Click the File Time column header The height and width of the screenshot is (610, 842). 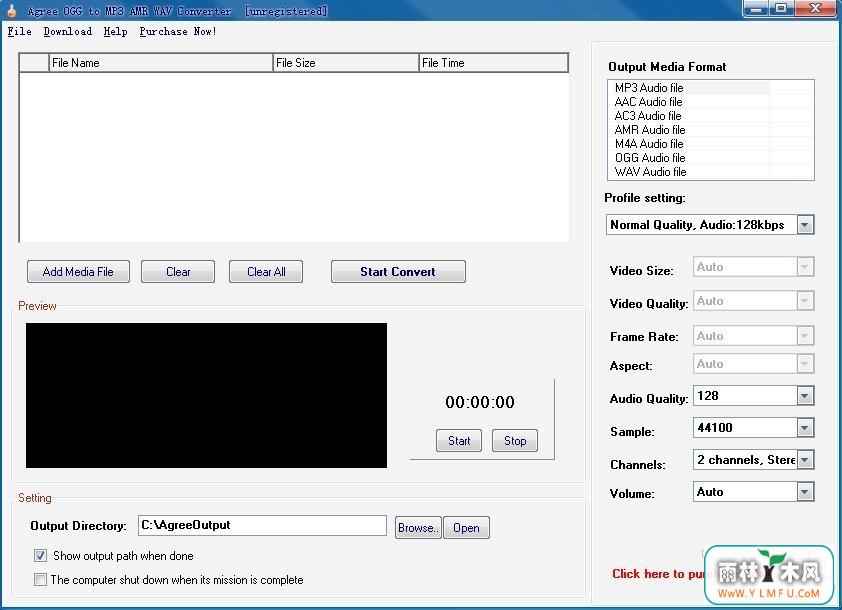point(493,63)
